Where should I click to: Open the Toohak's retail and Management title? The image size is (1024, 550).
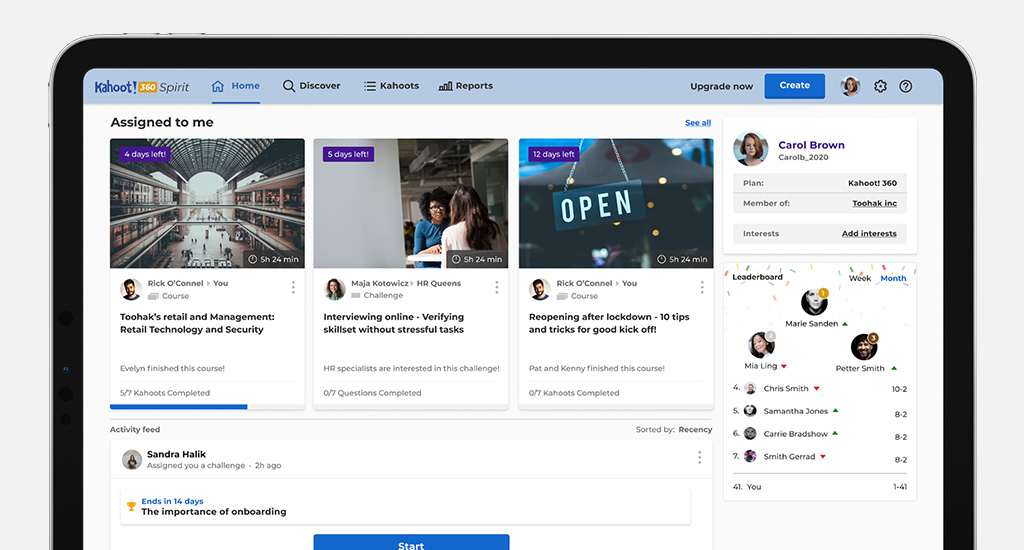pyautogui.click(x=197, y=323)
